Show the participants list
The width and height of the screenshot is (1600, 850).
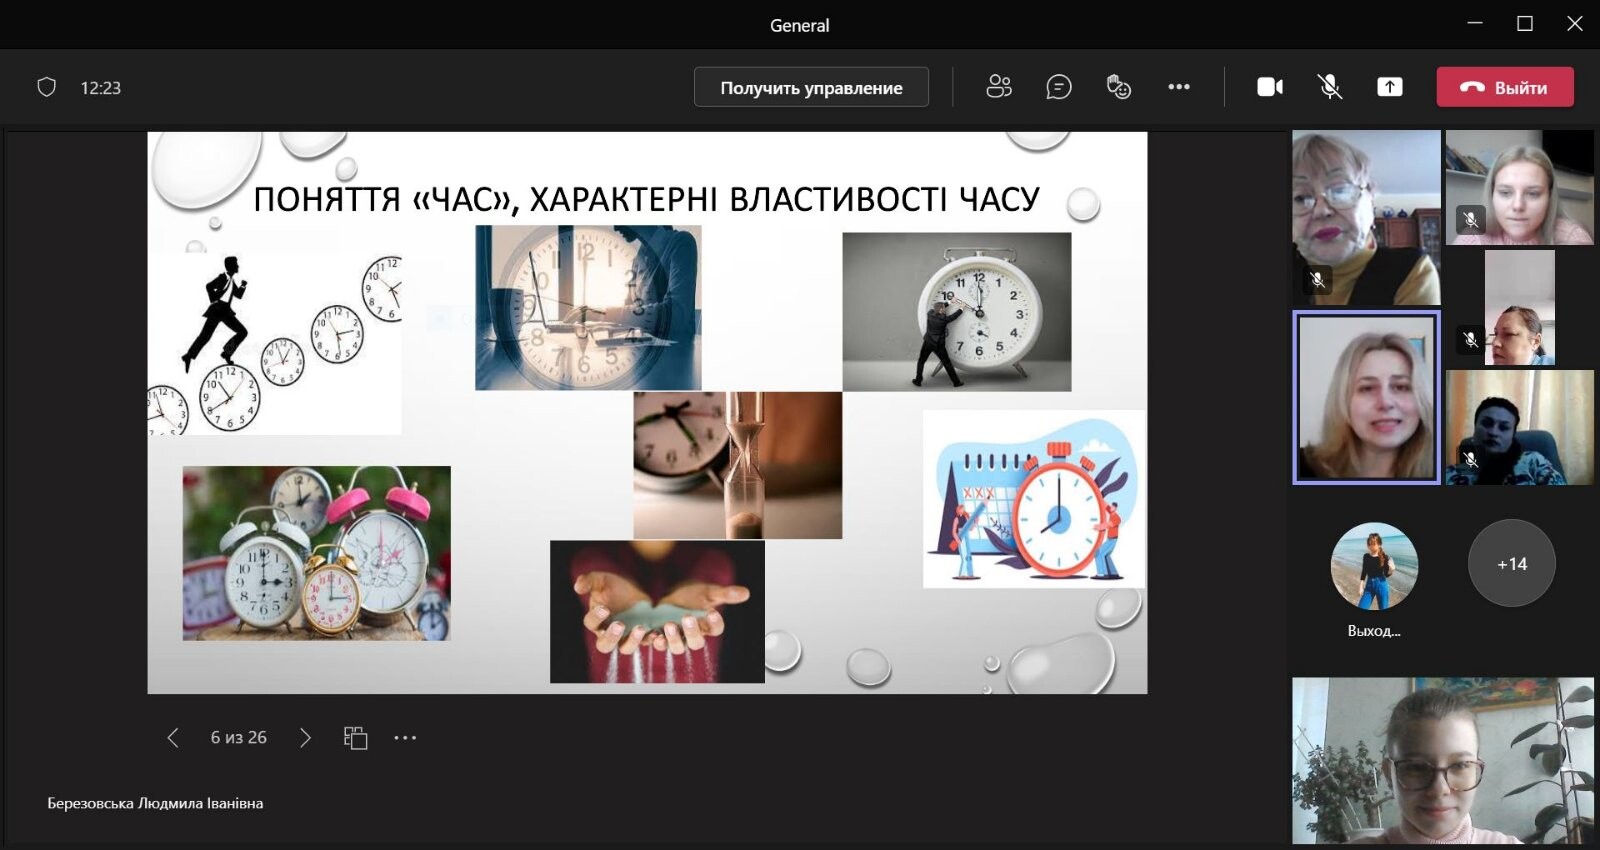pos(999,87)
